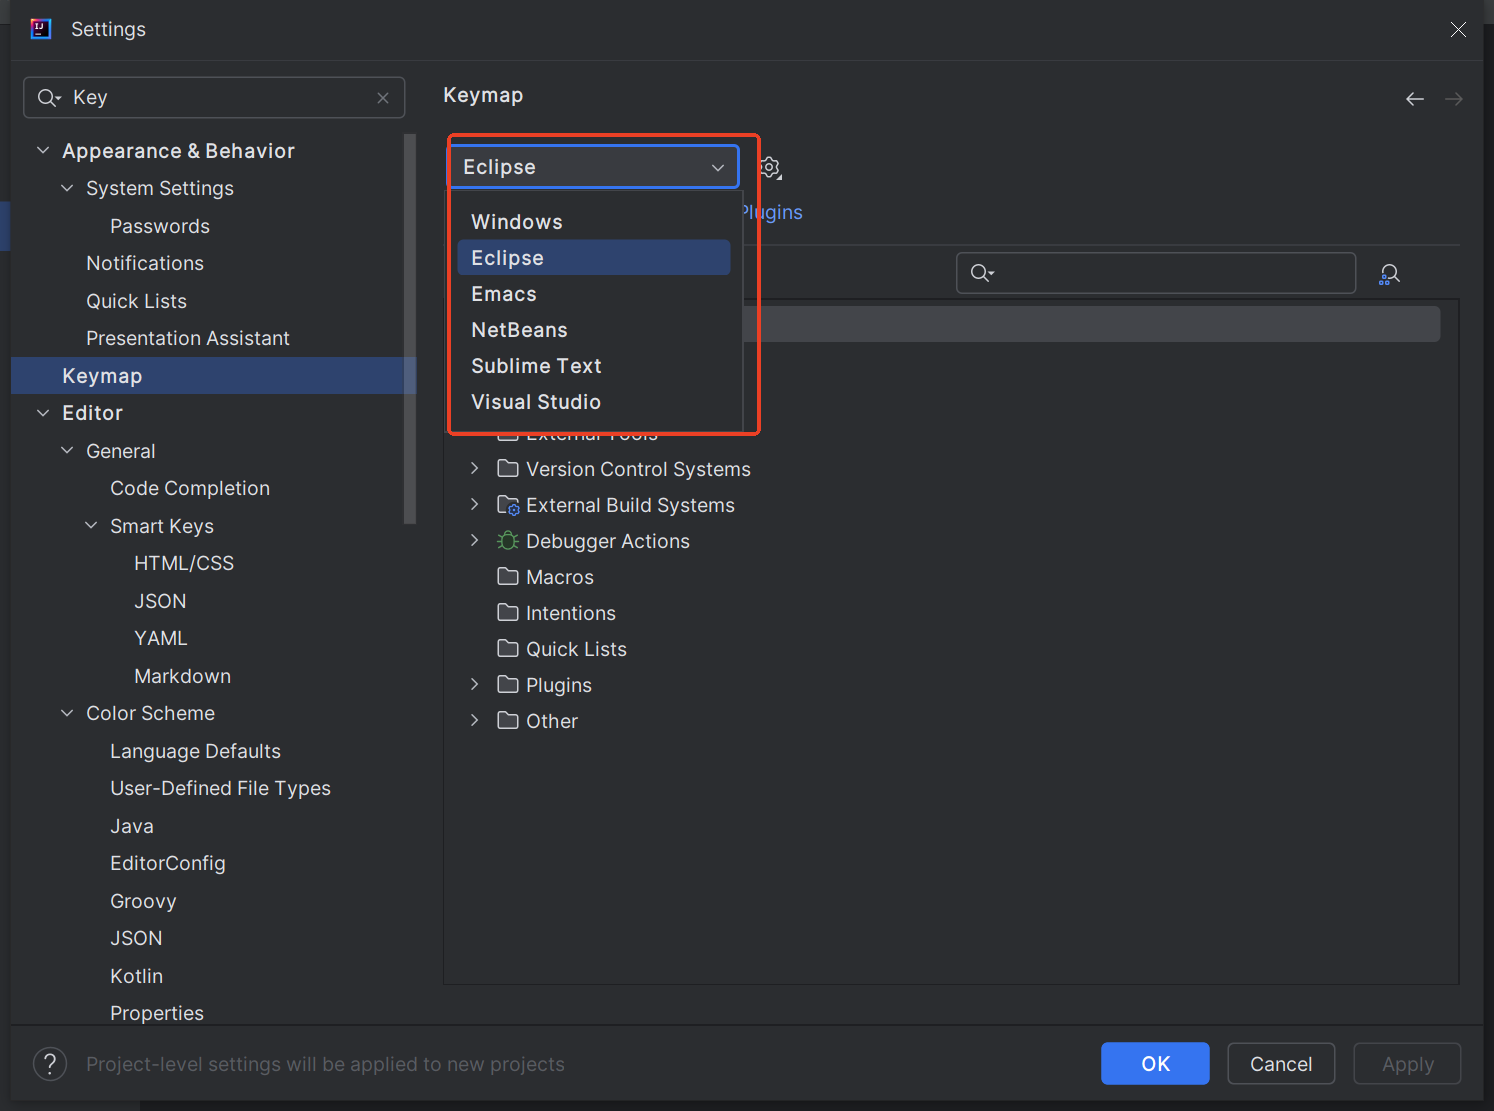Choose Eclipse keymap from the list
This screenshot has width=1494, height=1111.
coord(594,258)
